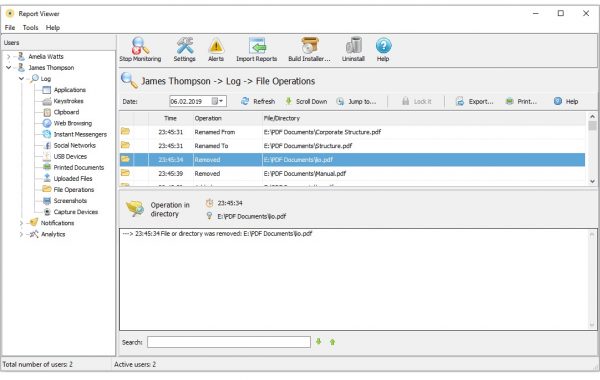Screen dimensions: 600x380
Task: Sort by File/Directory column header
Action: (x=423, y=118)
